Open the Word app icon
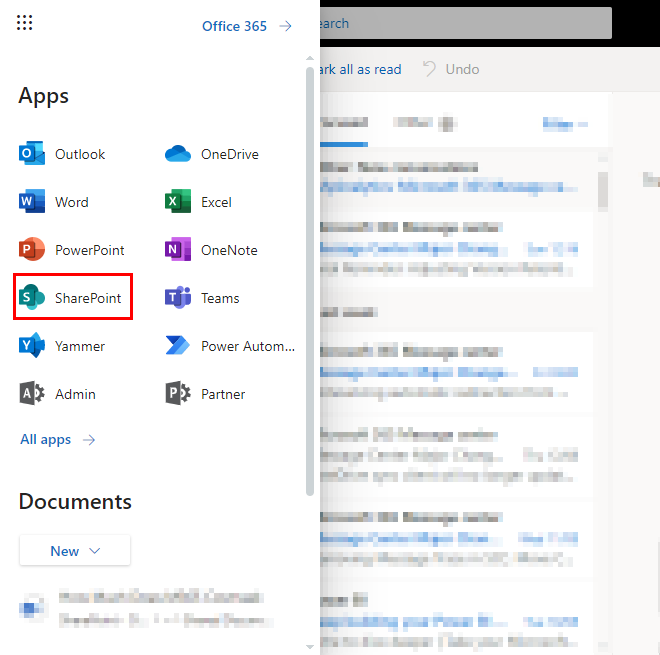 (x=32, y=202)
